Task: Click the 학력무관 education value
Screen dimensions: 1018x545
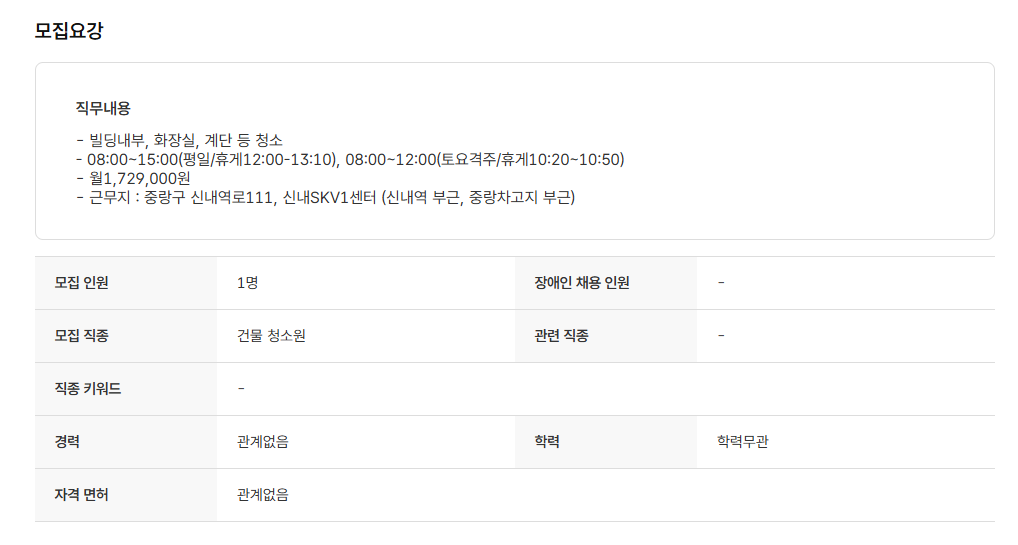Action: [743, 442]
